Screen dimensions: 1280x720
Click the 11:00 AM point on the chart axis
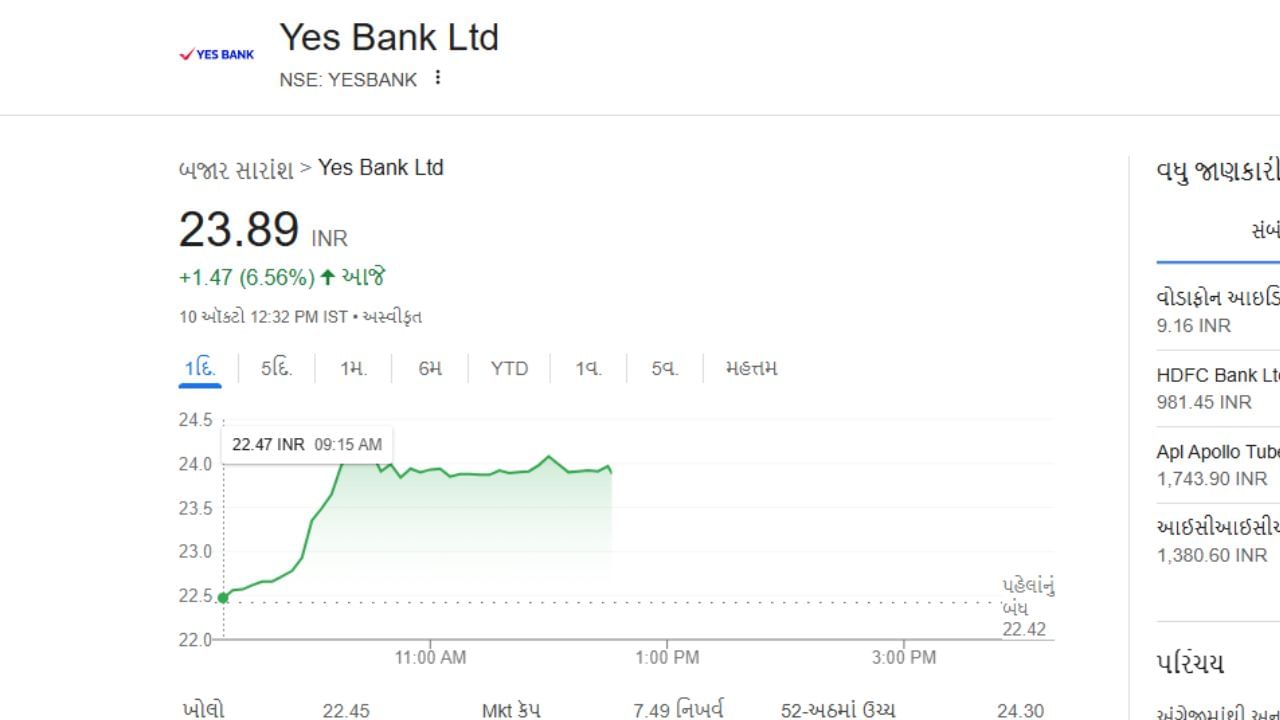tap(430, 657)
